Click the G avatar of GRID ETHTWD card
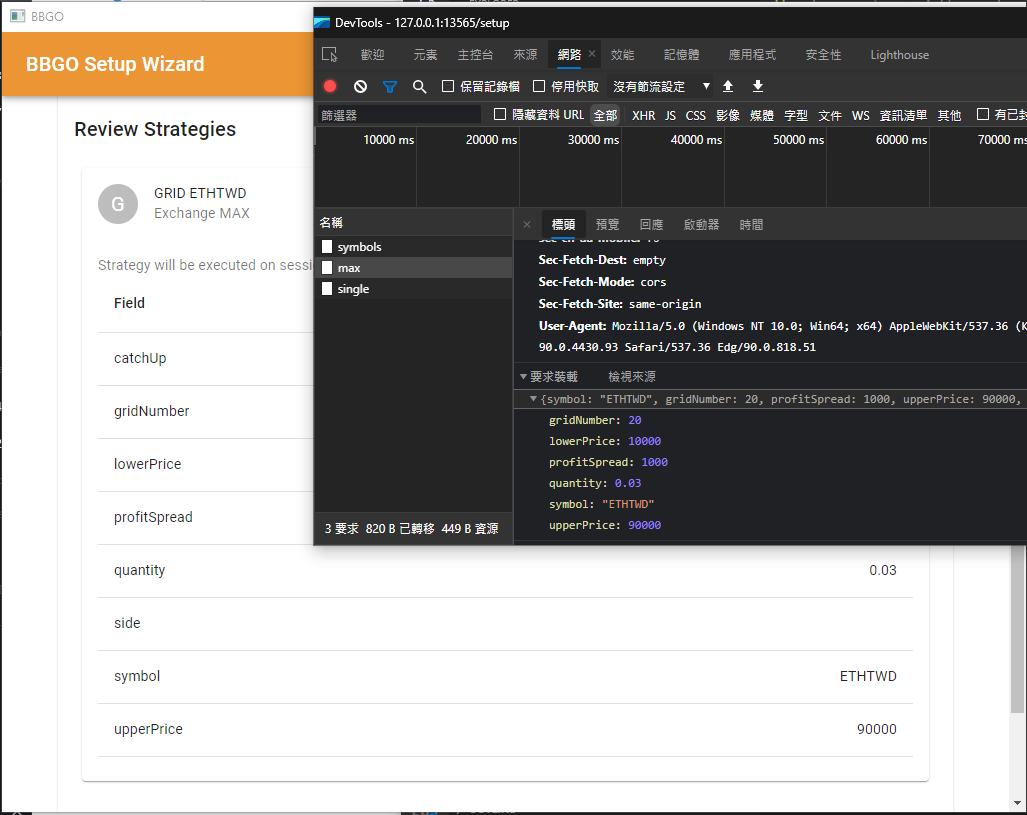1027x815 pixels. click(118, 204)
